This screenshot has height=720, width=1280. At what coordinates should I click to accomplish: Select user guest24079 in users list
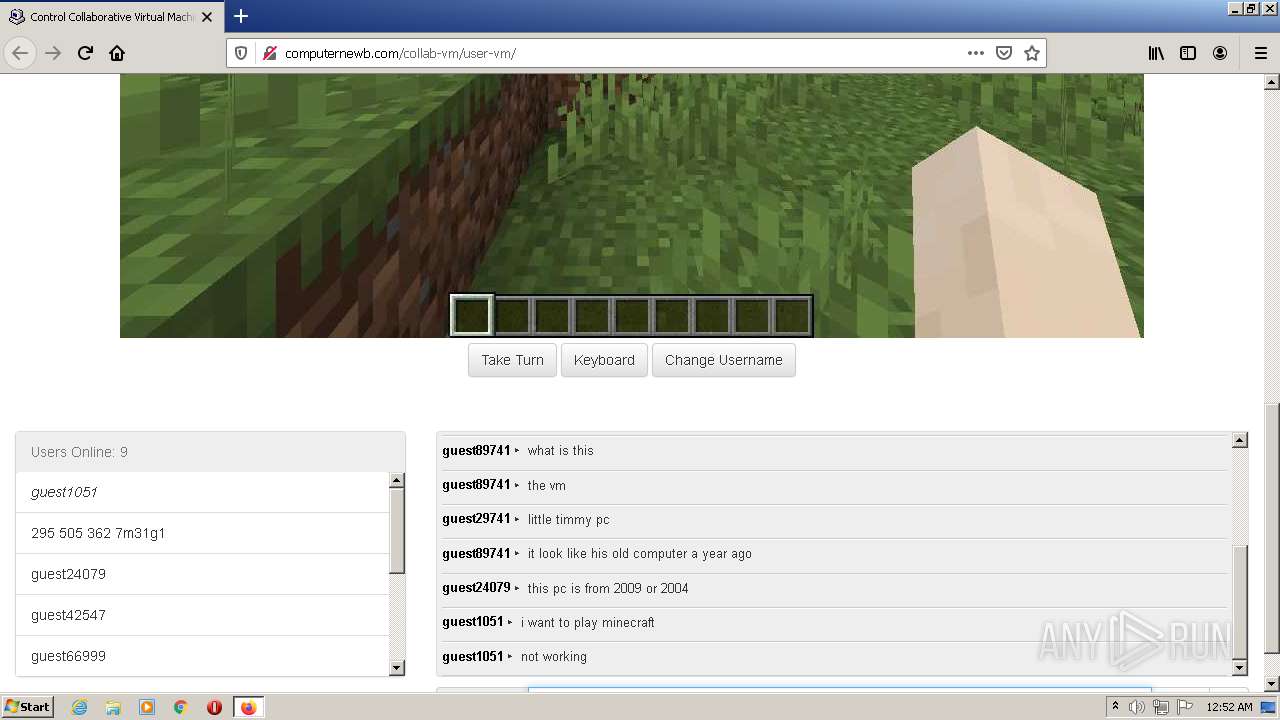202,574
